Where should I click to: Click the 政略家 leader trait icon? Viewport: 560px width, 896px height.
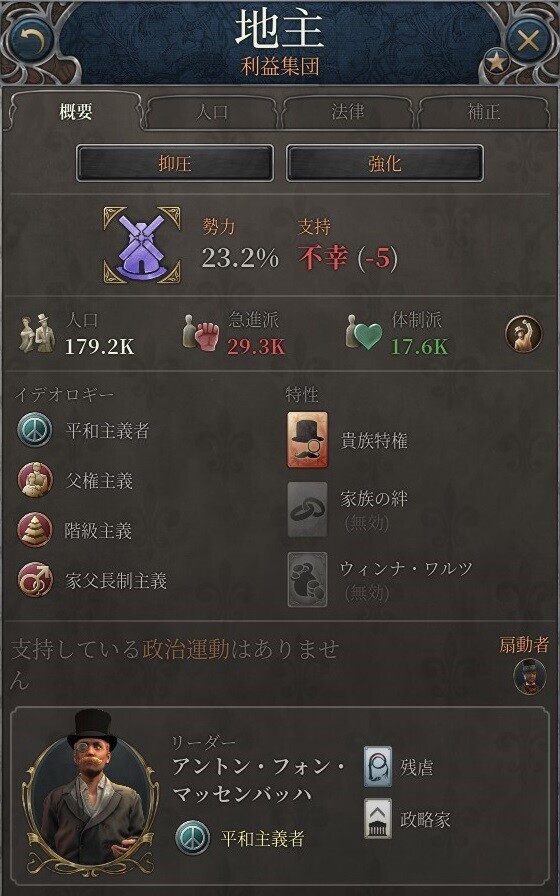point(378,819)
